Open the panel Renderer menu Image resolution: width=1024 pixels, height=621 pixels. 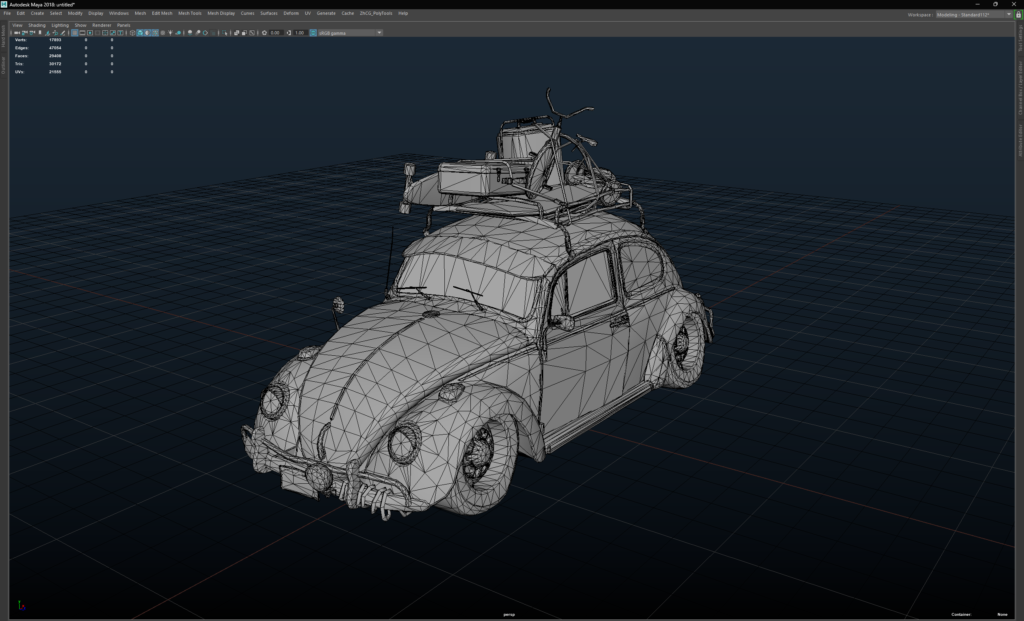tap(103, 24)
